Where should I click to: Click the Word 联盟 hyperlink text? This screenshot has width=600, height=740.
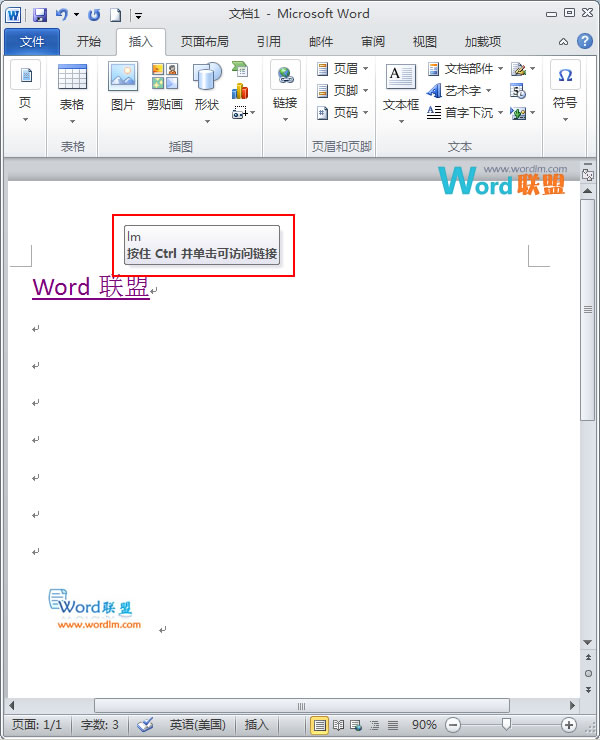91,287
